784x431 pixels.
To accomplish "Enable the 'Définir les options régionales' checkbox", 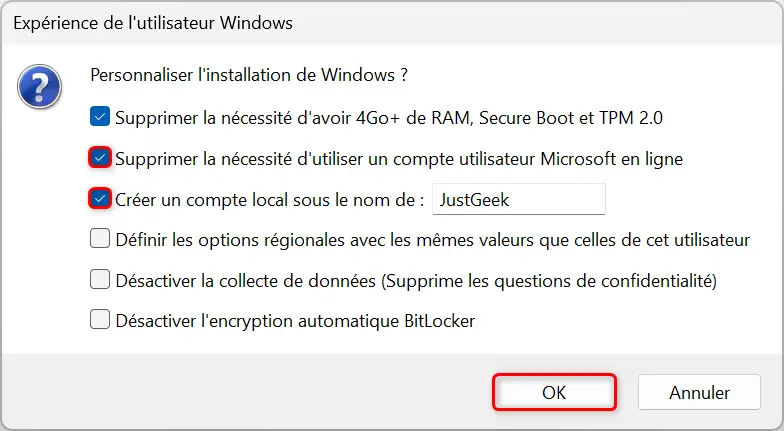I will [100, 238].
